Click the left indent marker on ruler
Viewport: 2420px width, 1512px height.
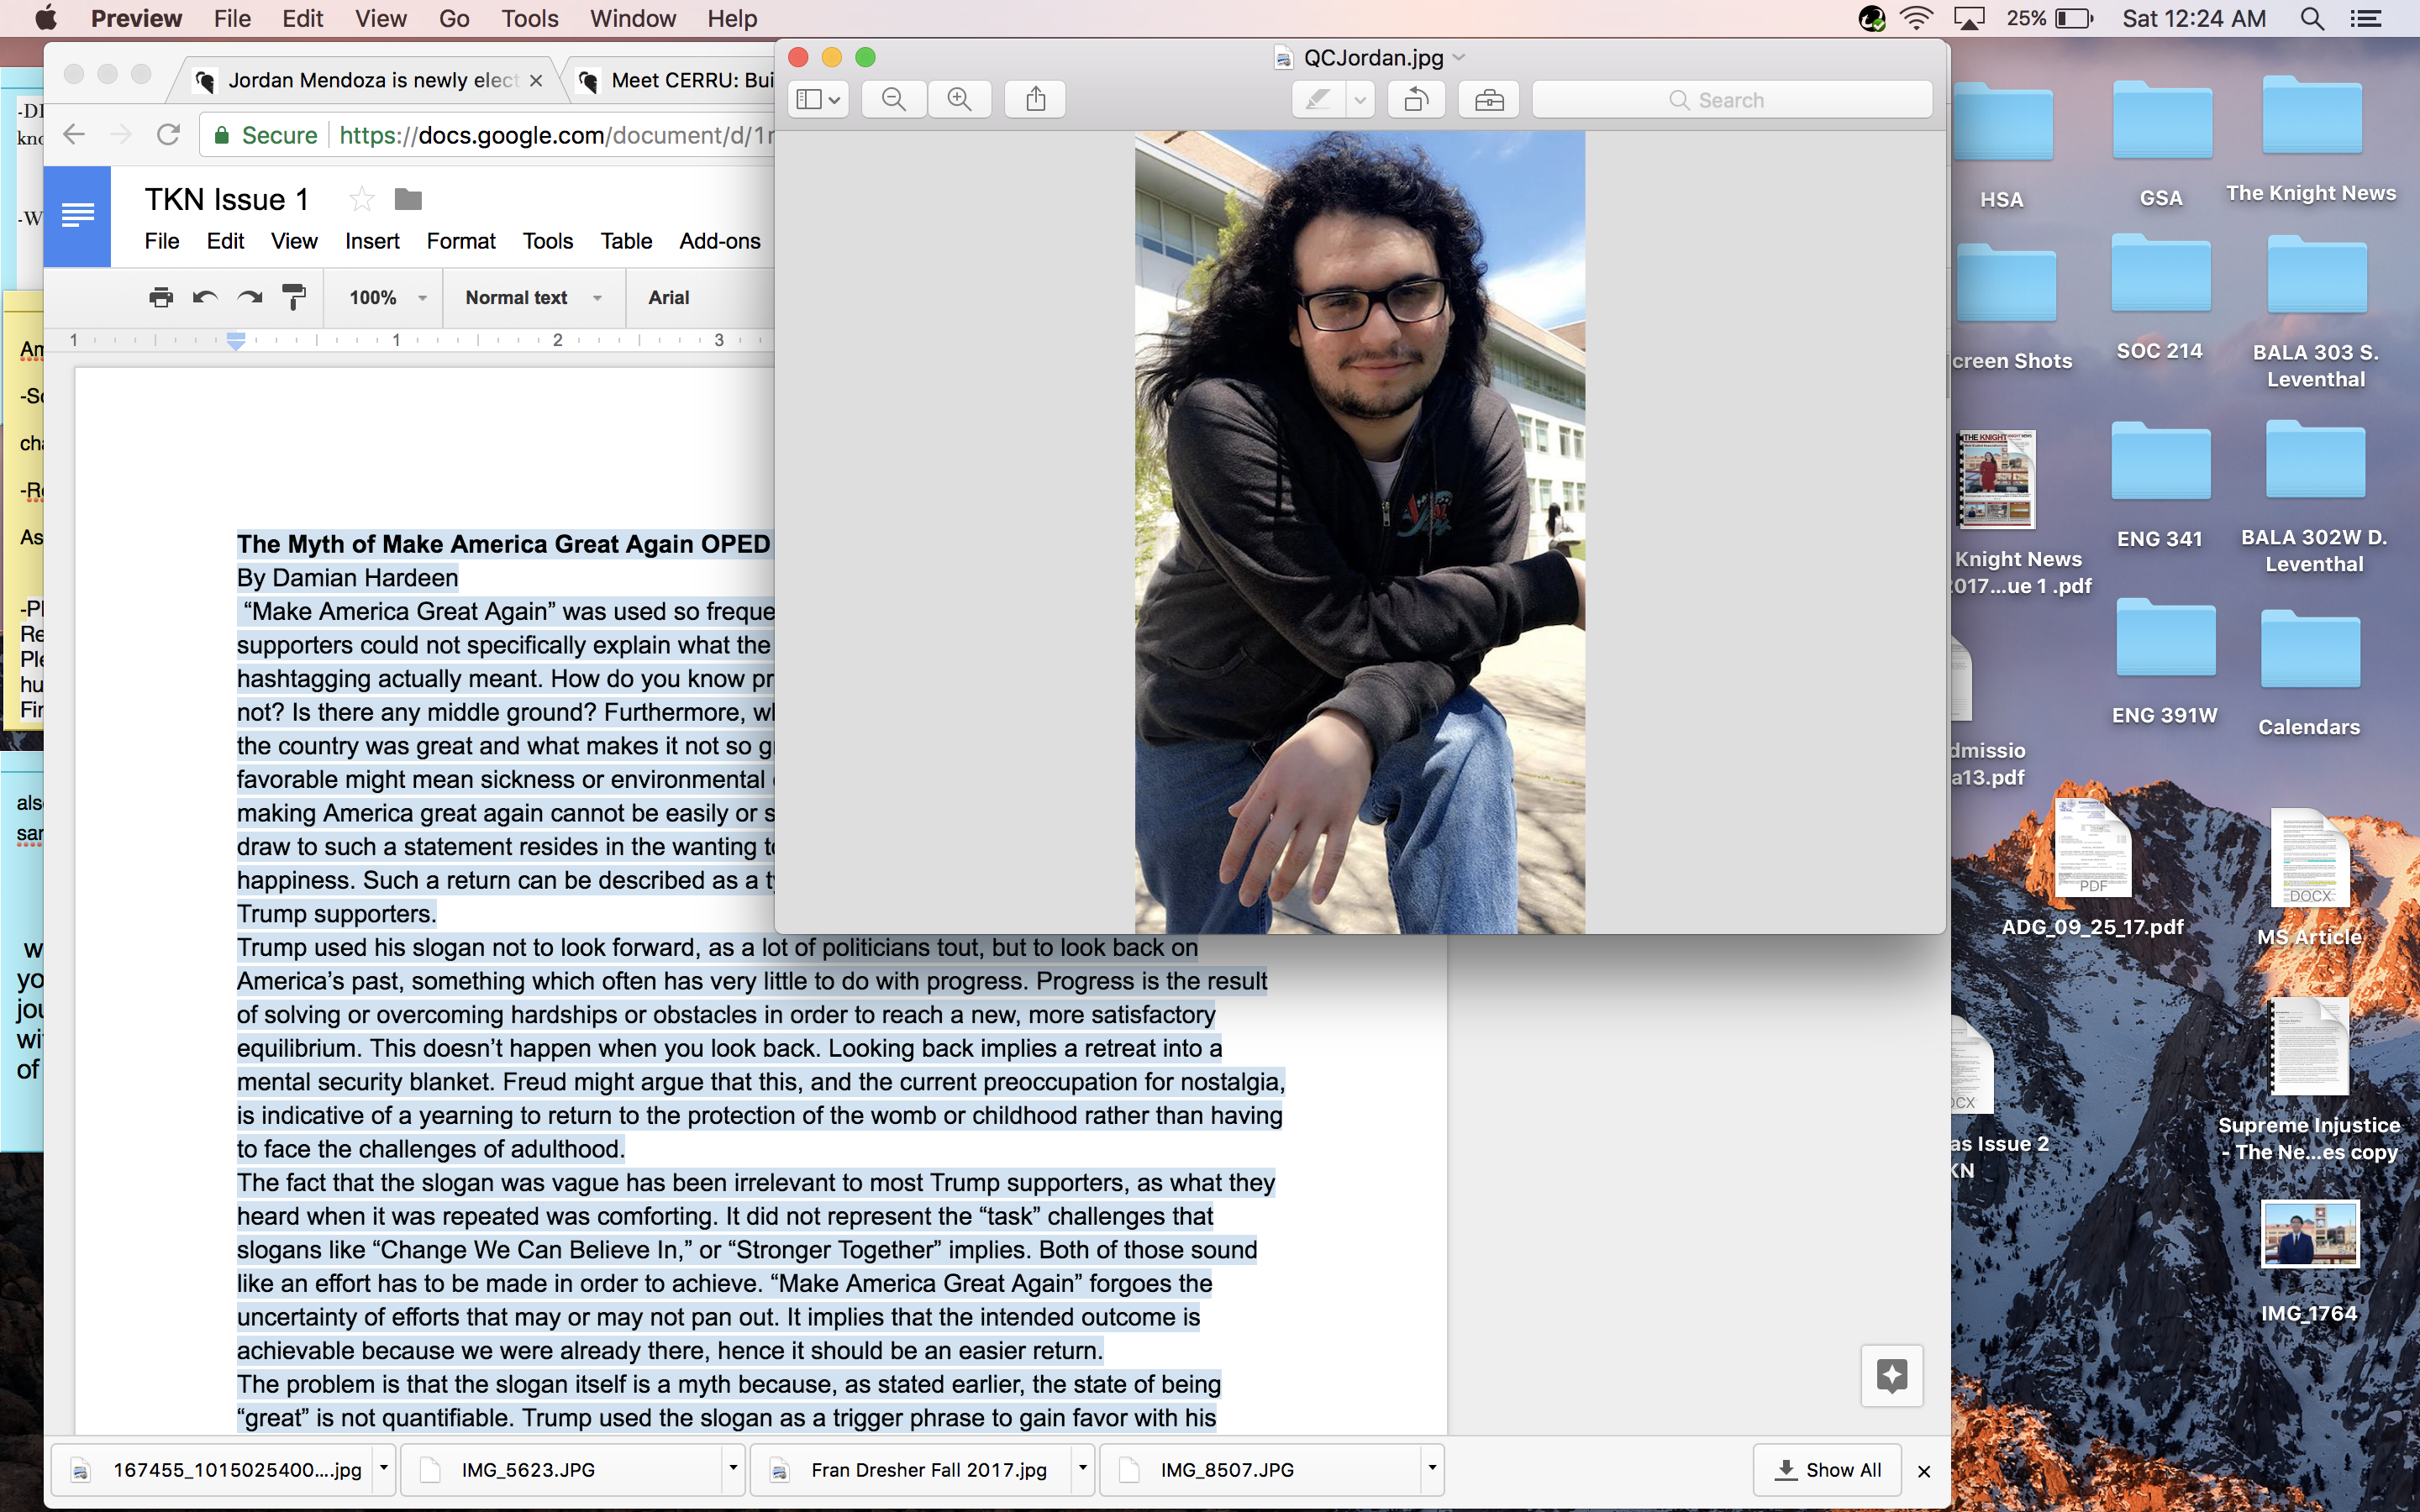coord(236,344)
